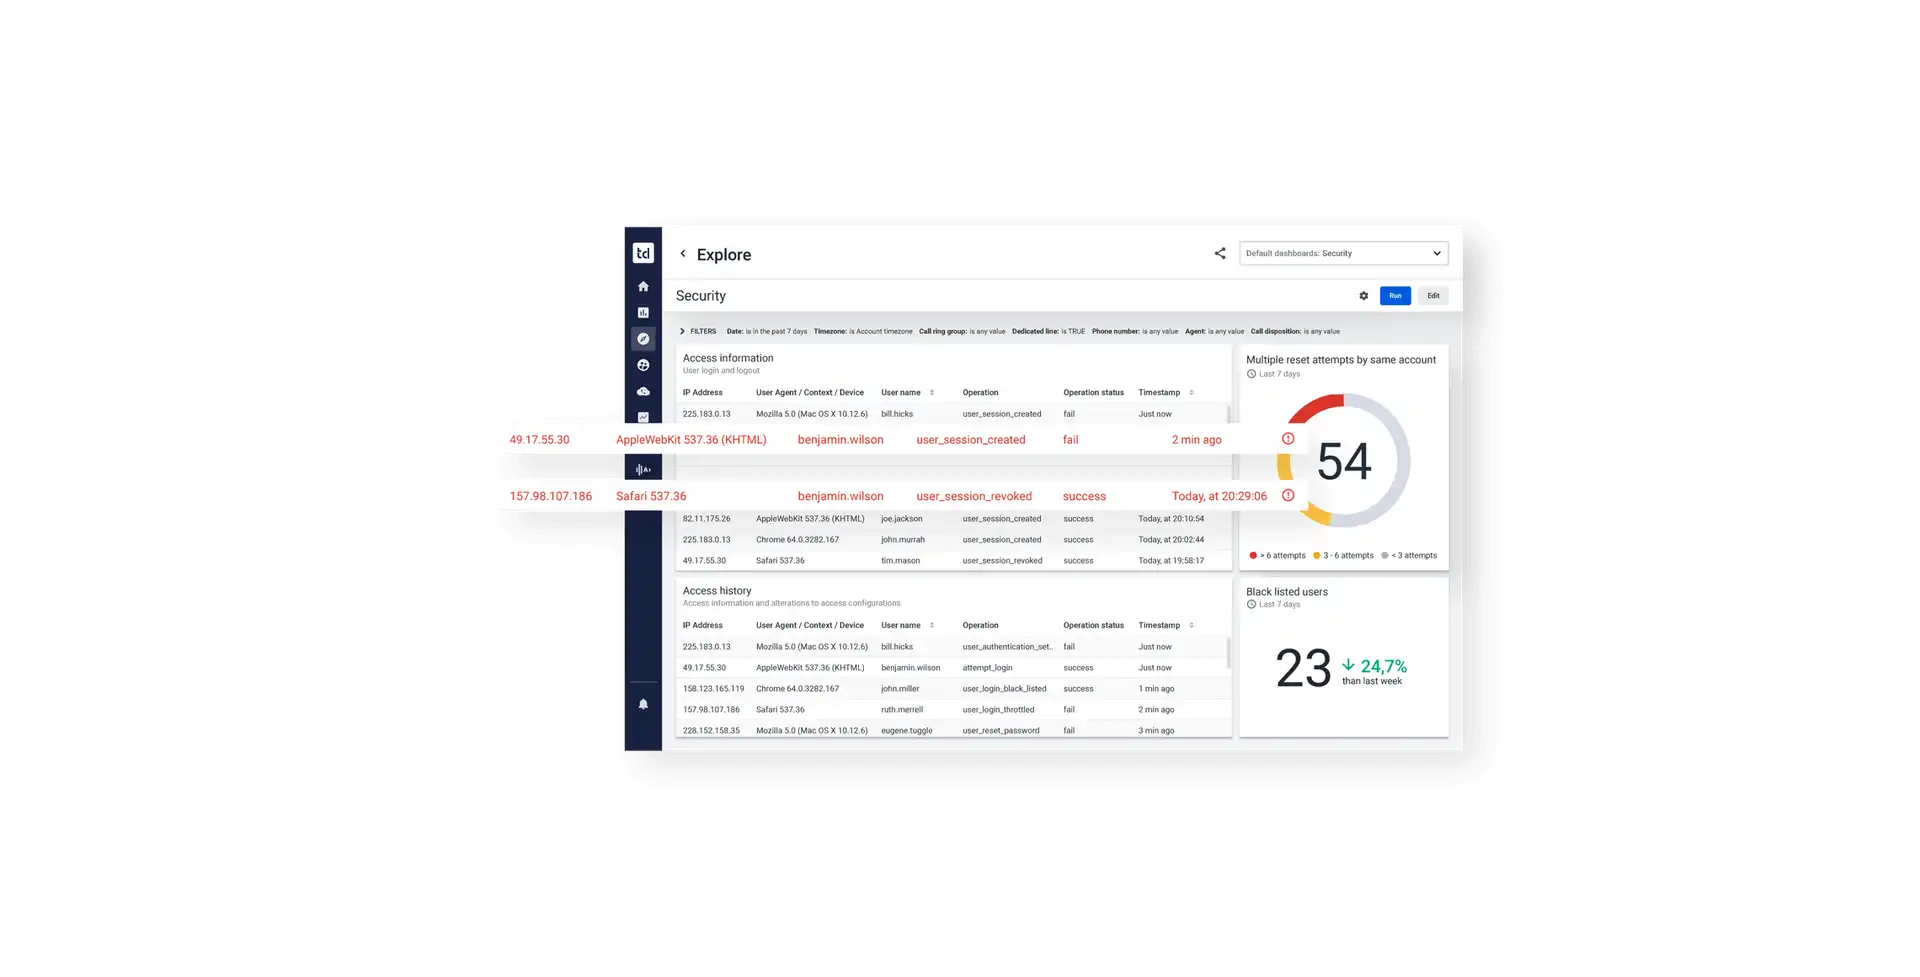Open the notifications bell icon
Image resolution: width=1920 pixels, height=977 pixels.
(x=643, y=705)
